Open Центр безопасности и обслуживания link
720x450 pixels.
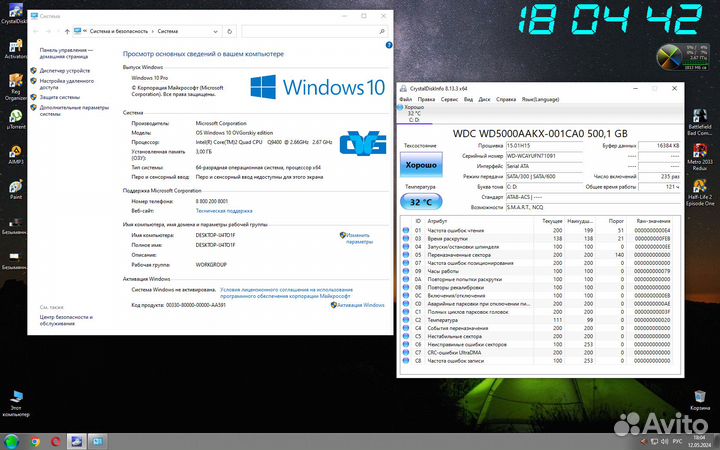66,320
